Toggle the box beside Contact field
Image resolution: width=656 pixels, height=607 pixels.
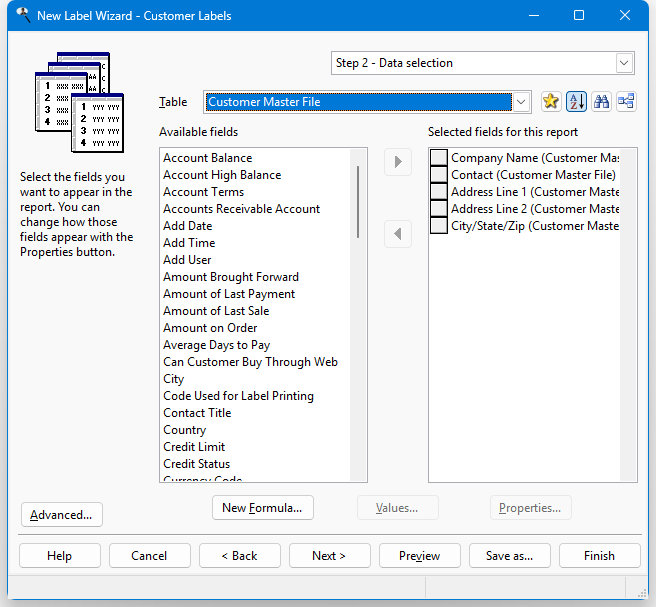[438, 175]
